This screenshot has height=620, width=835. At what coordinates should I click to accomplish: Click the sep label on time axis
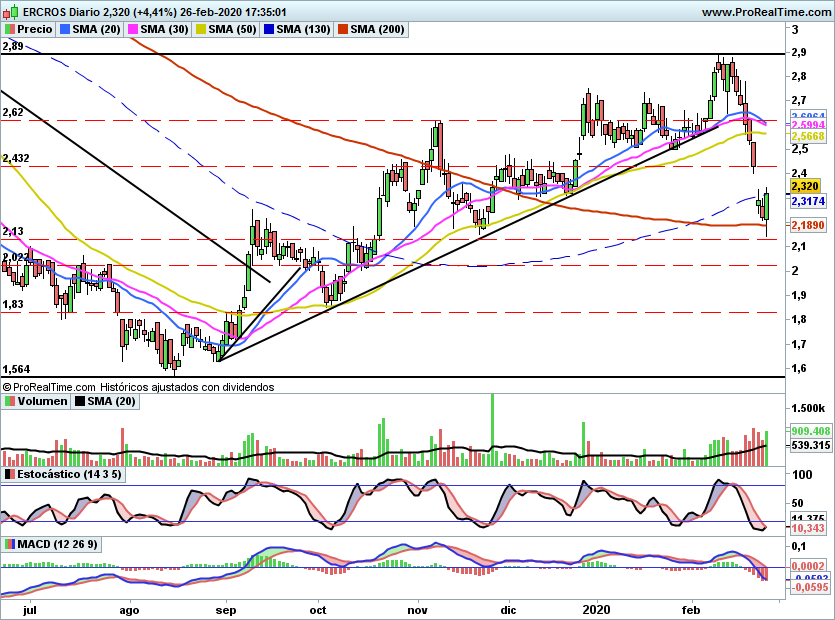(226, 610)
